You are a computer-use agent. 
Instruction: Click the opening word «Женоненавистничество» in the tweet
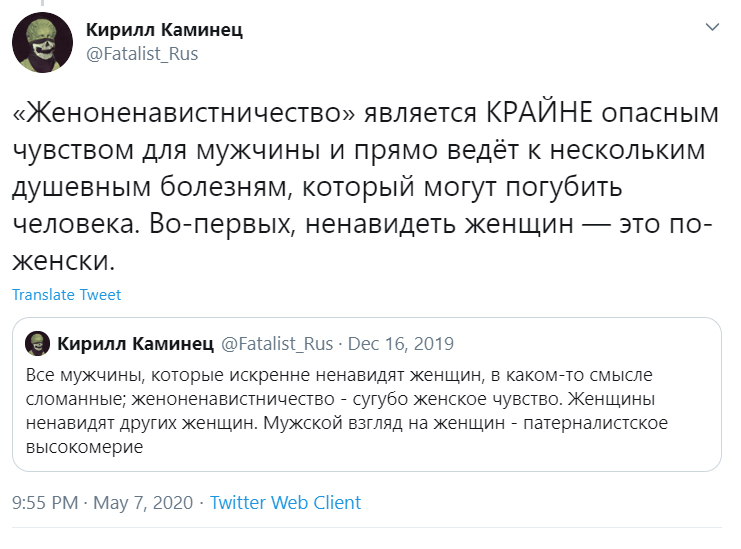pos(184,112)
